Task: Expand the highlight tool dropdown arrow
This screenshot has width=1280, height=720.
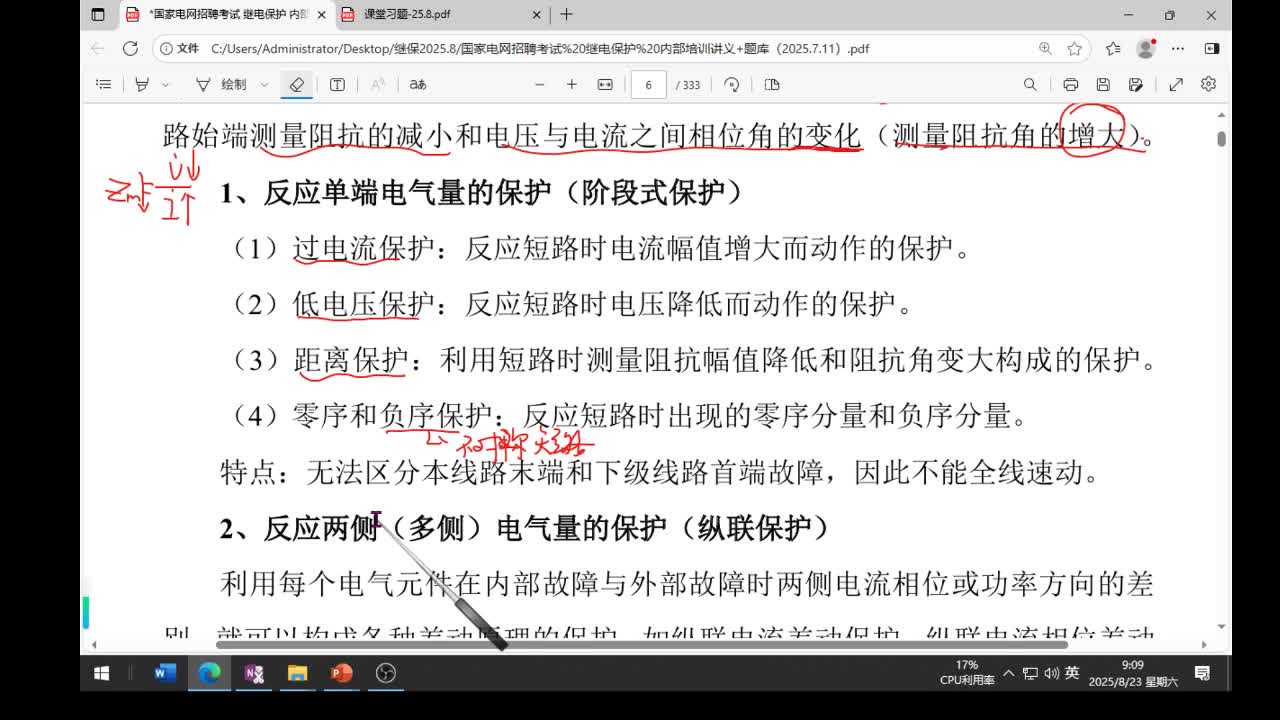Action: tap(166, 85)
